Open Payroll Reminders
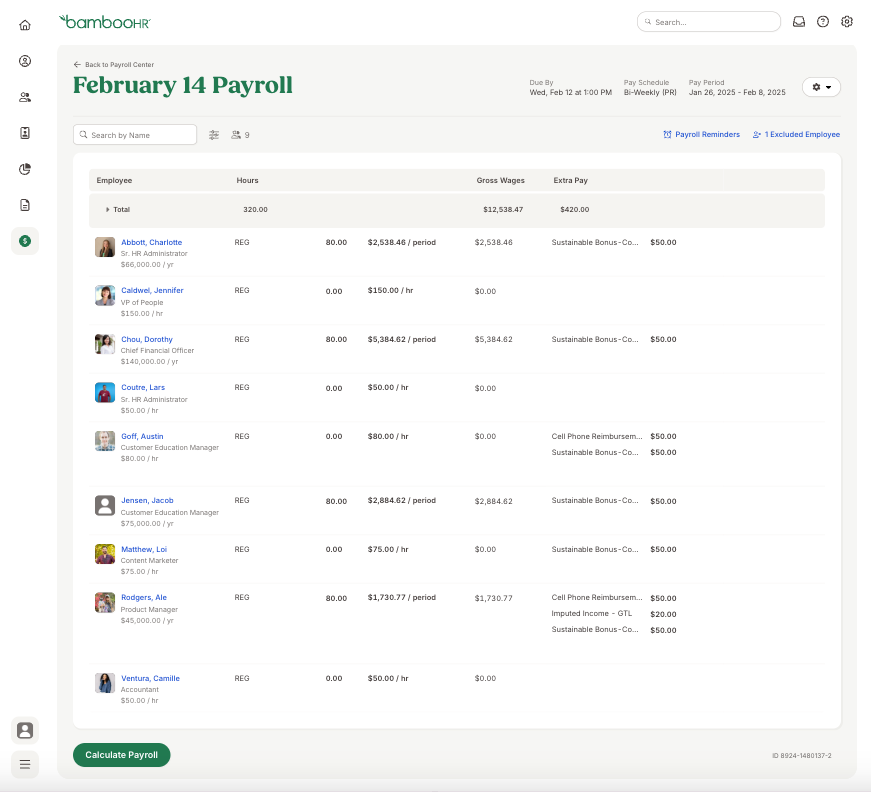The image size is (871, 792). pos(701,134)
